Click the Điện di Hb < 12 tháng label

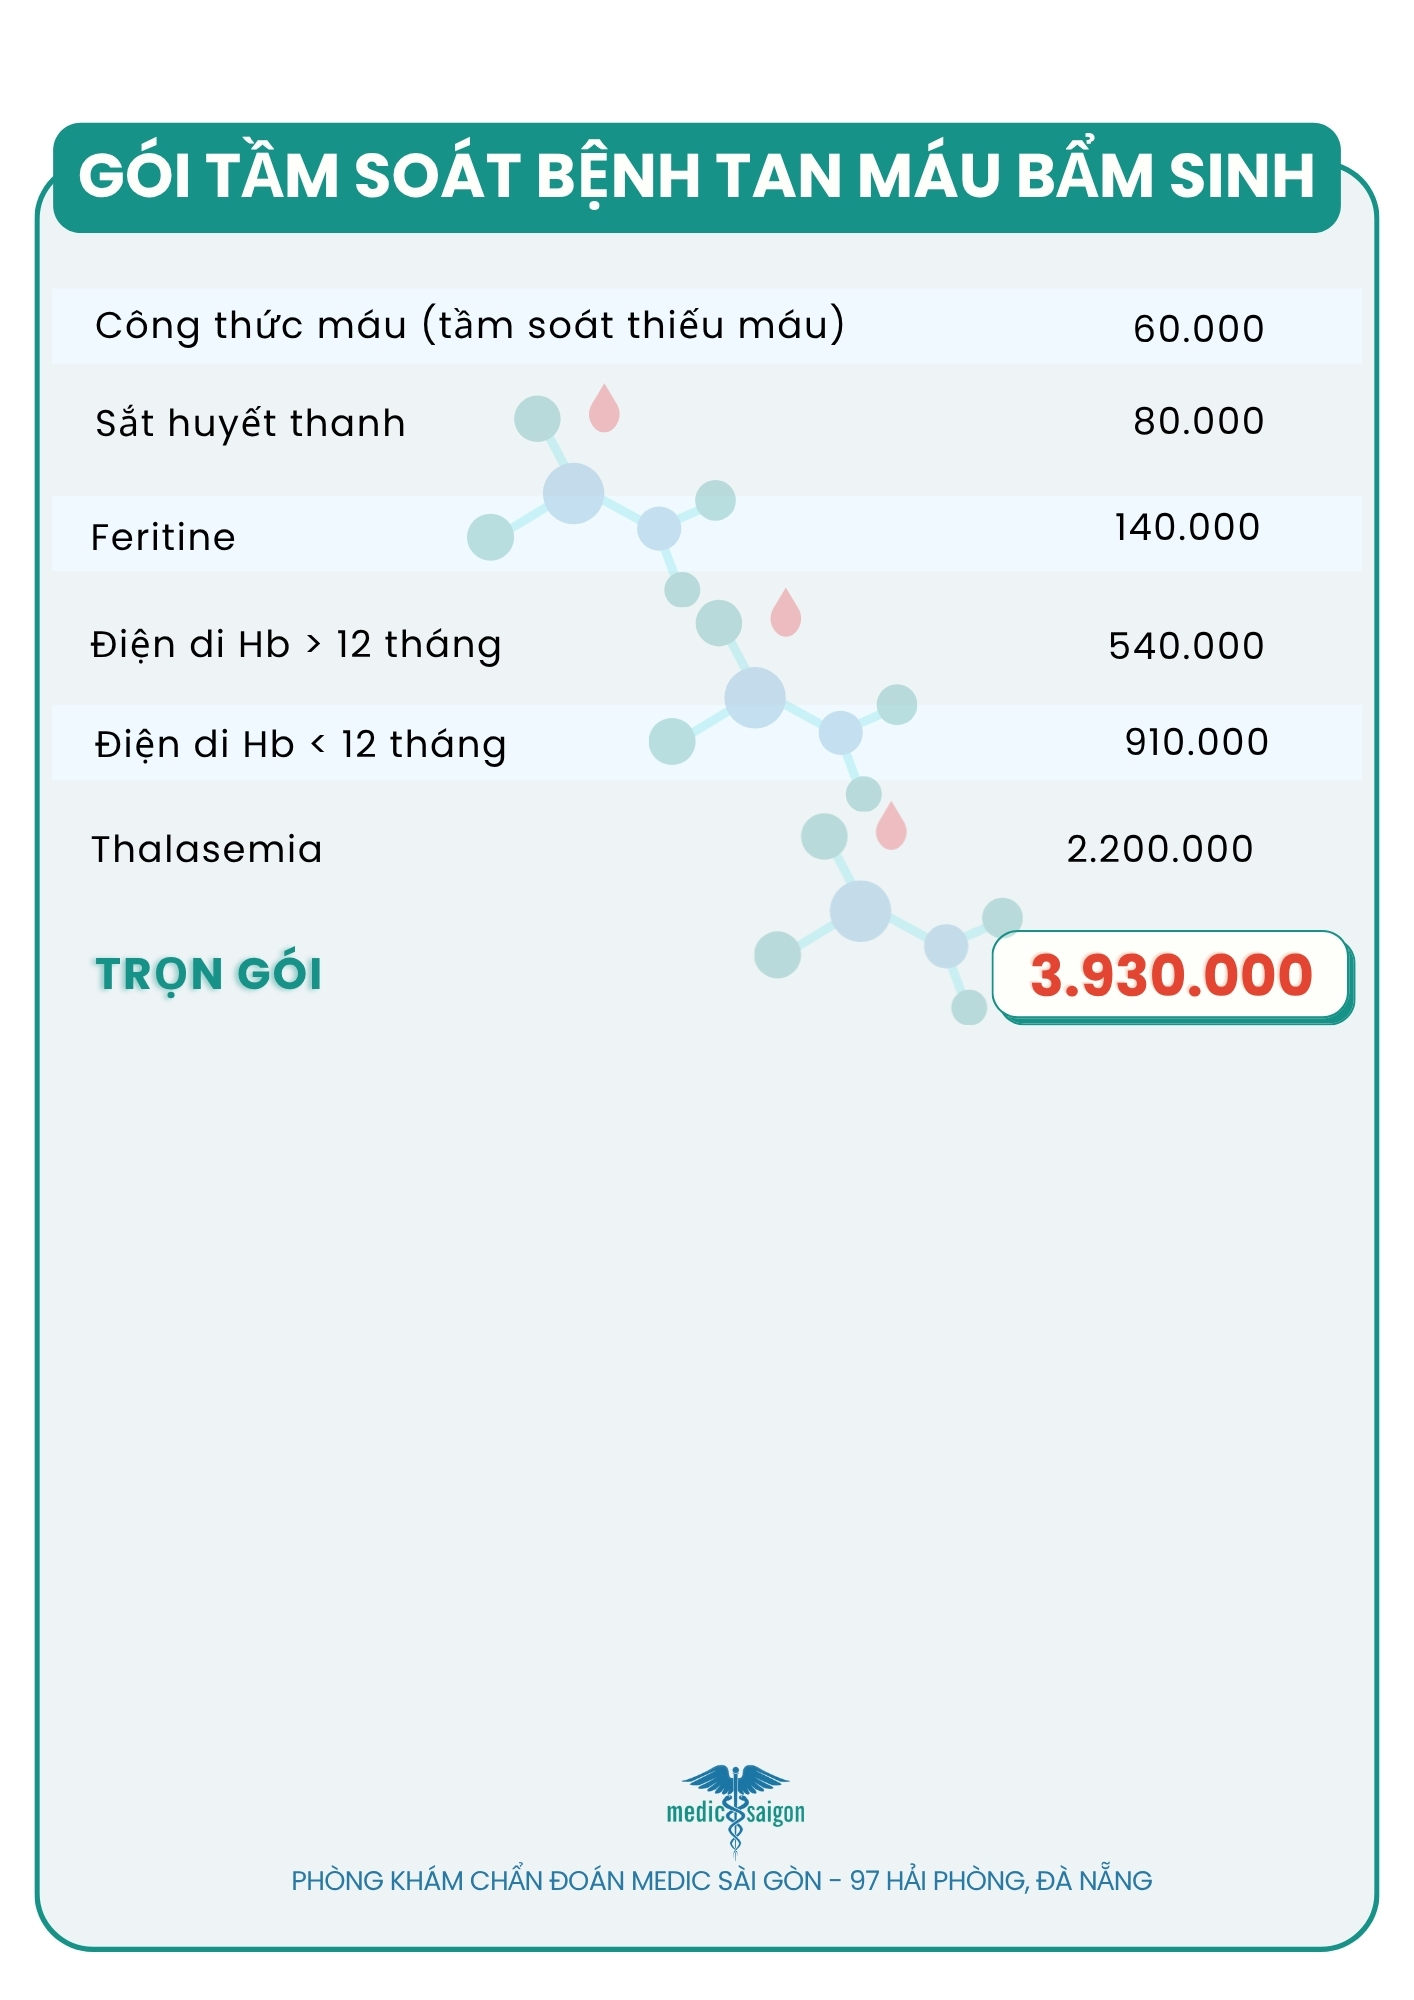coord(300,744)
